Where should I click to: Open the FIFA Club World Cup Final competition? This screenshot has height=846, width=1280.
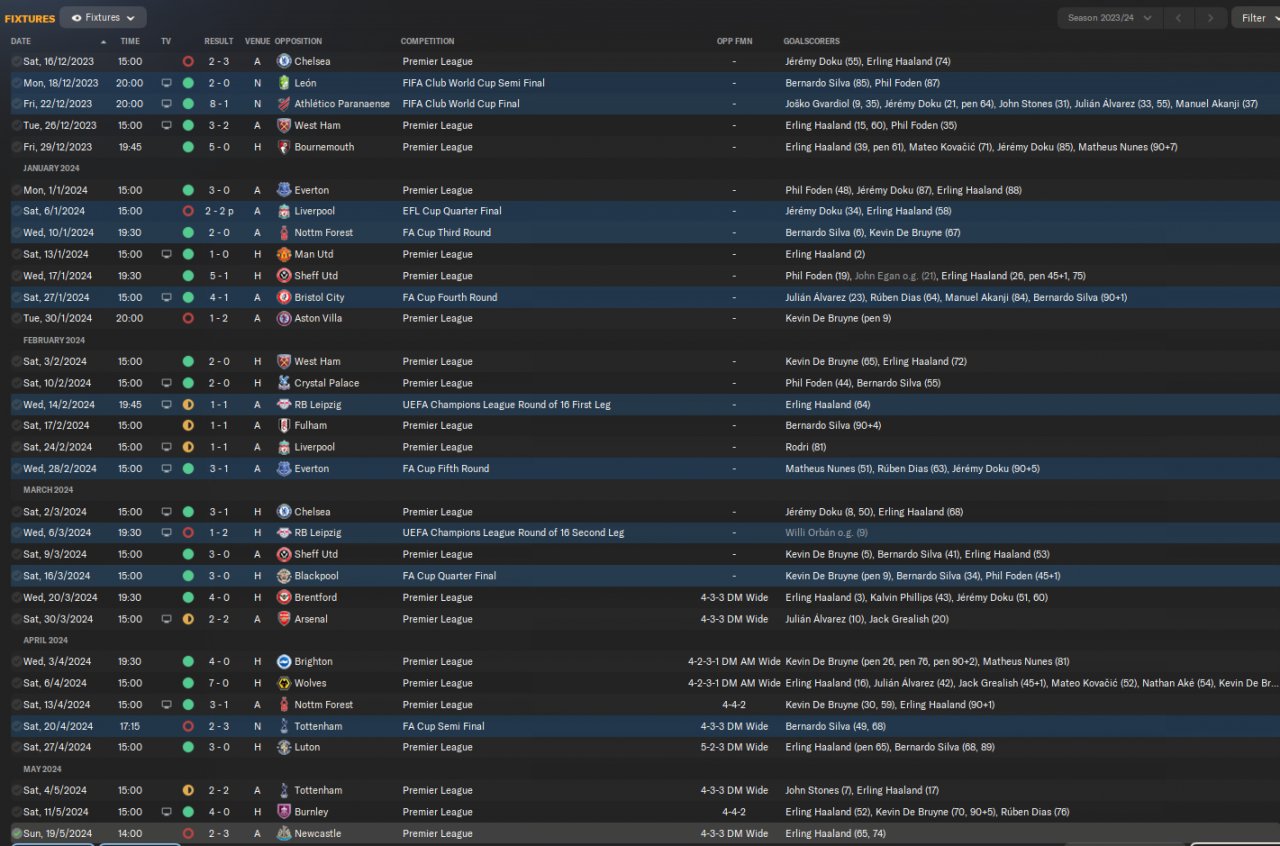pos(461,104)
